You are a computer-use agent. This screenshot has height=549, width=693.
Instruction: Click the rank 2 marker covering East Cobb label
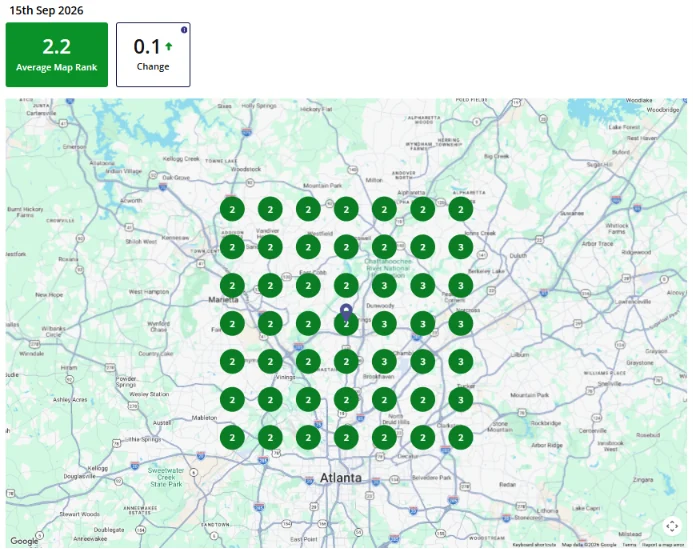pos(308,286)
